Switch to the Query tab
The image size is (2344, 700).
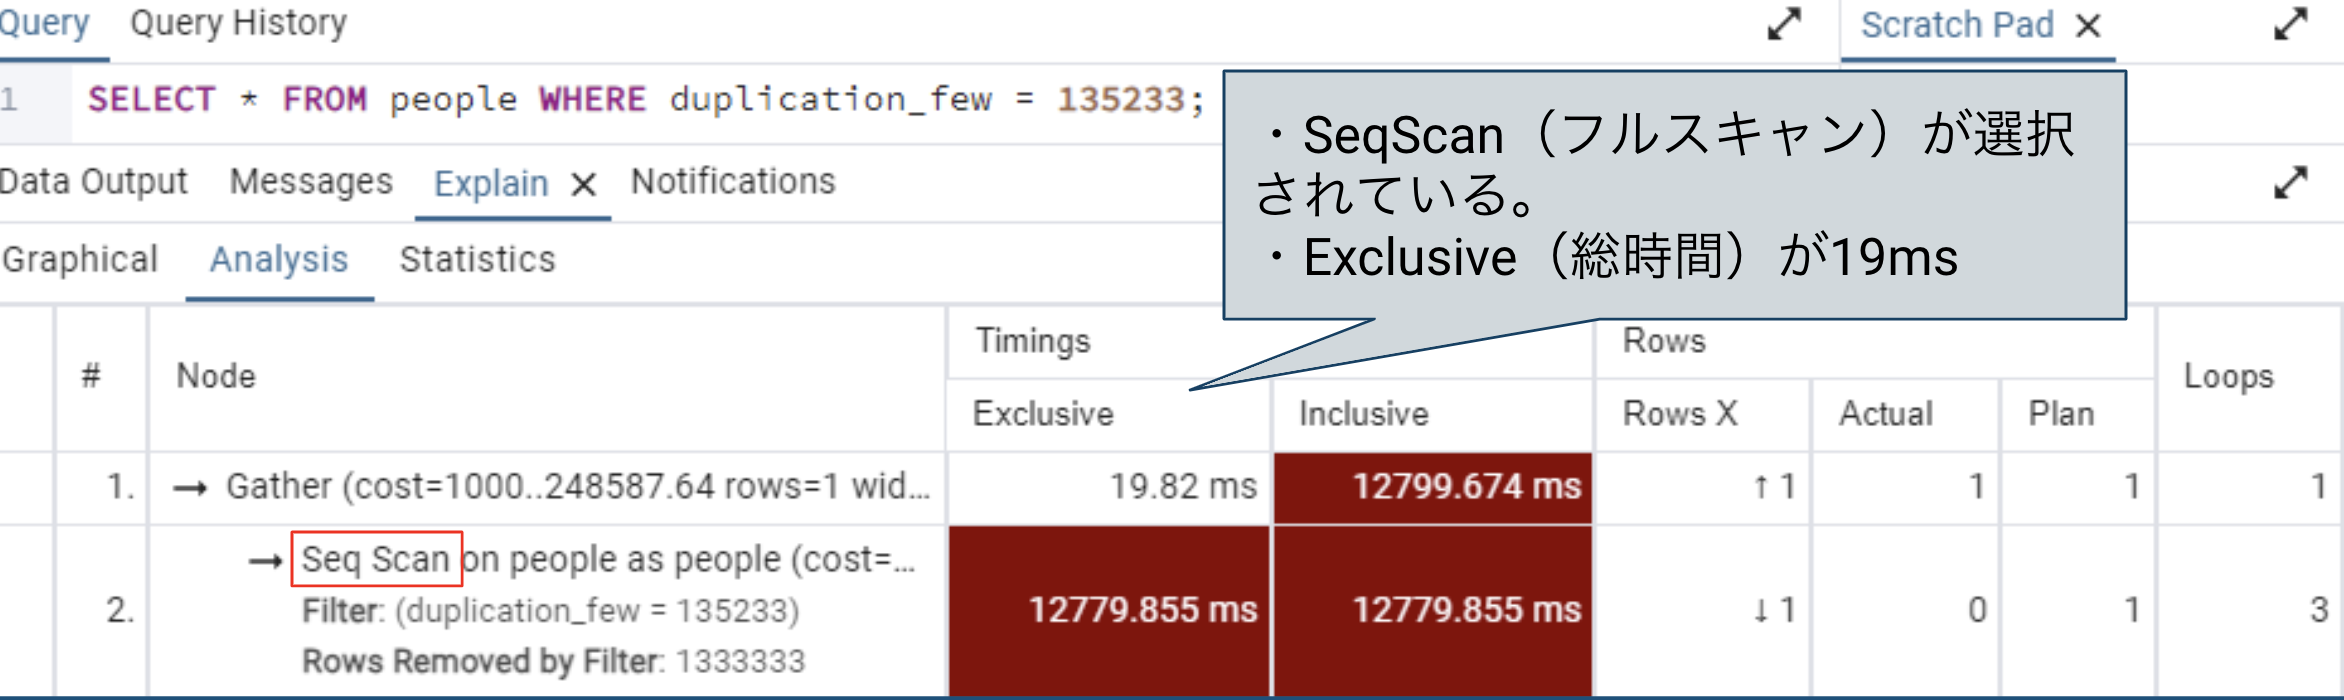pos(44,23)
